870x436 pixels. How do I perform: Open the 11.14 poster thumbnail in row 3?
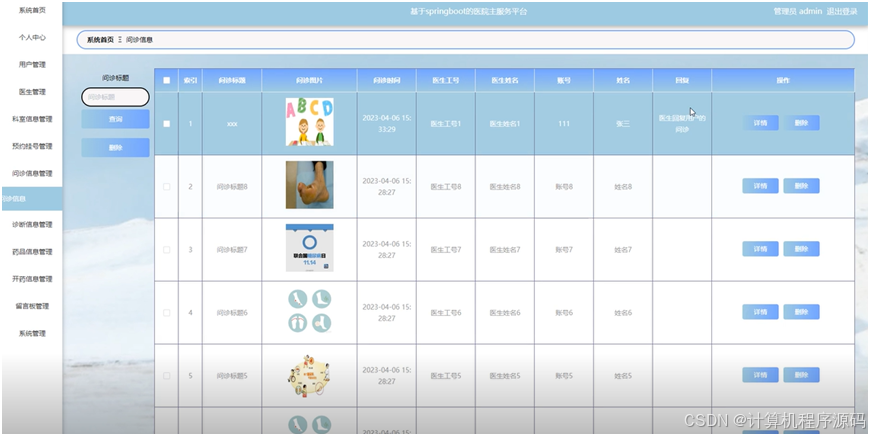tap(310, 248)
